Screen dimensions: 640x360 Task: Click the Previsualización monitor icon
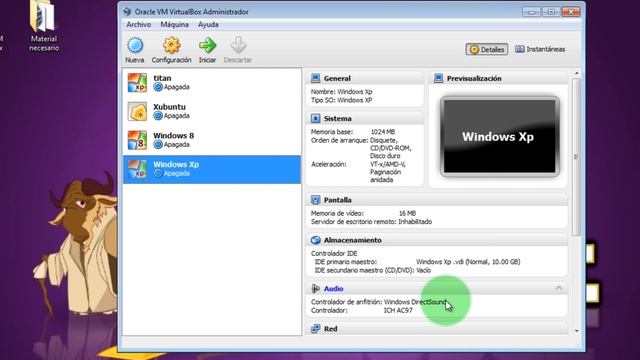click(438, 78)
